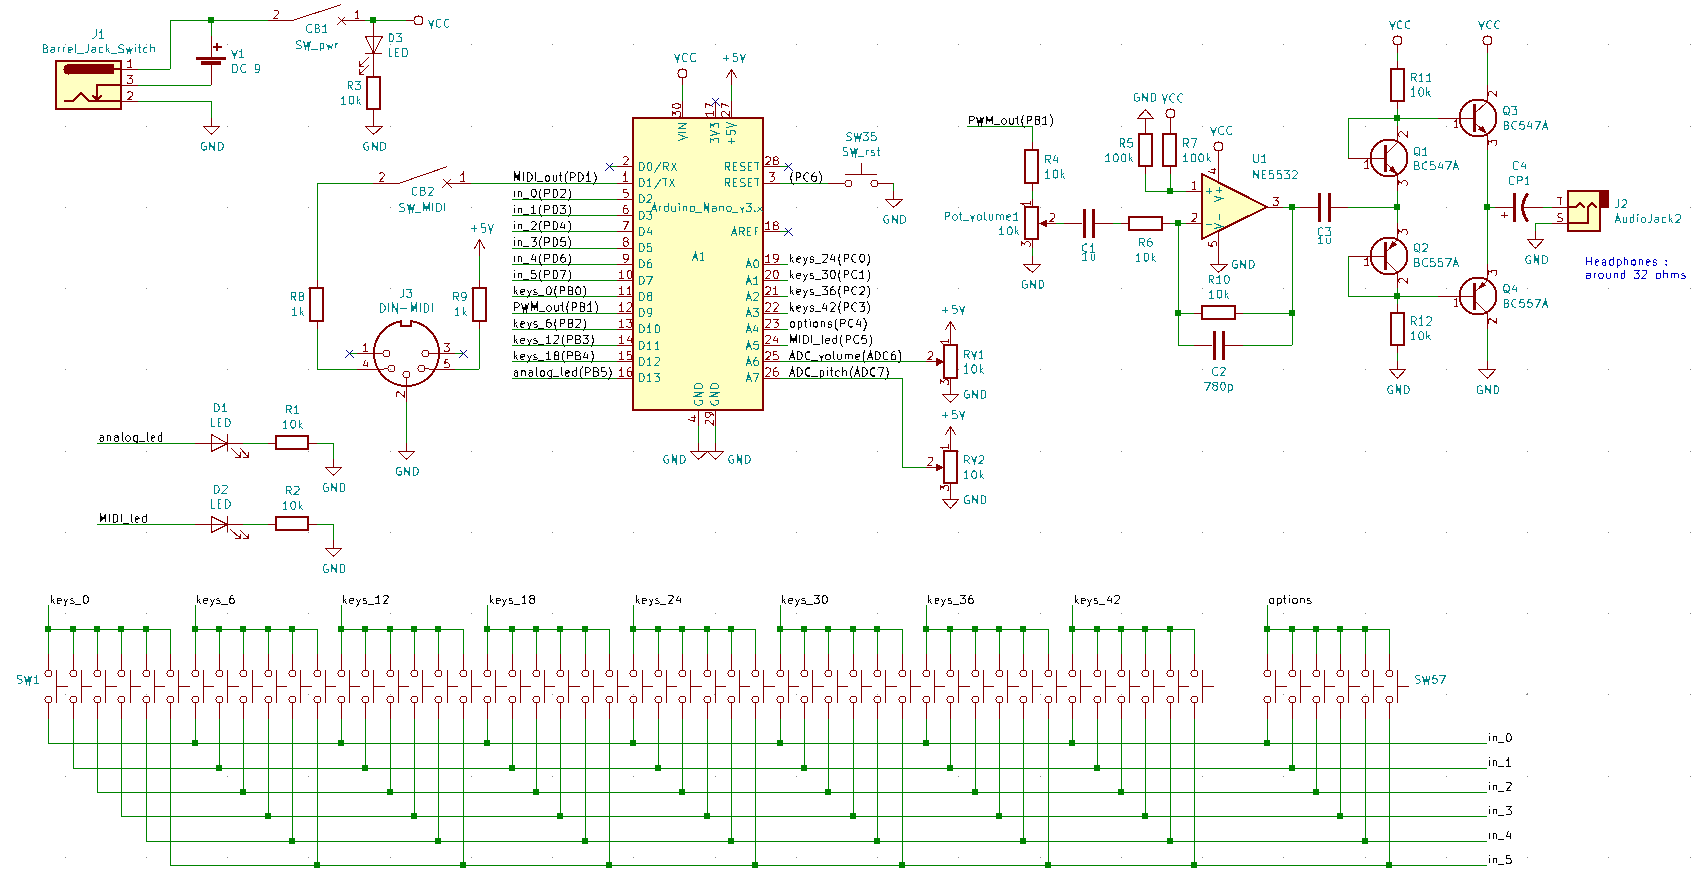
Task: Click the 'MIDI_out(PD1)' pin label
Action: (x=556, y=177)
